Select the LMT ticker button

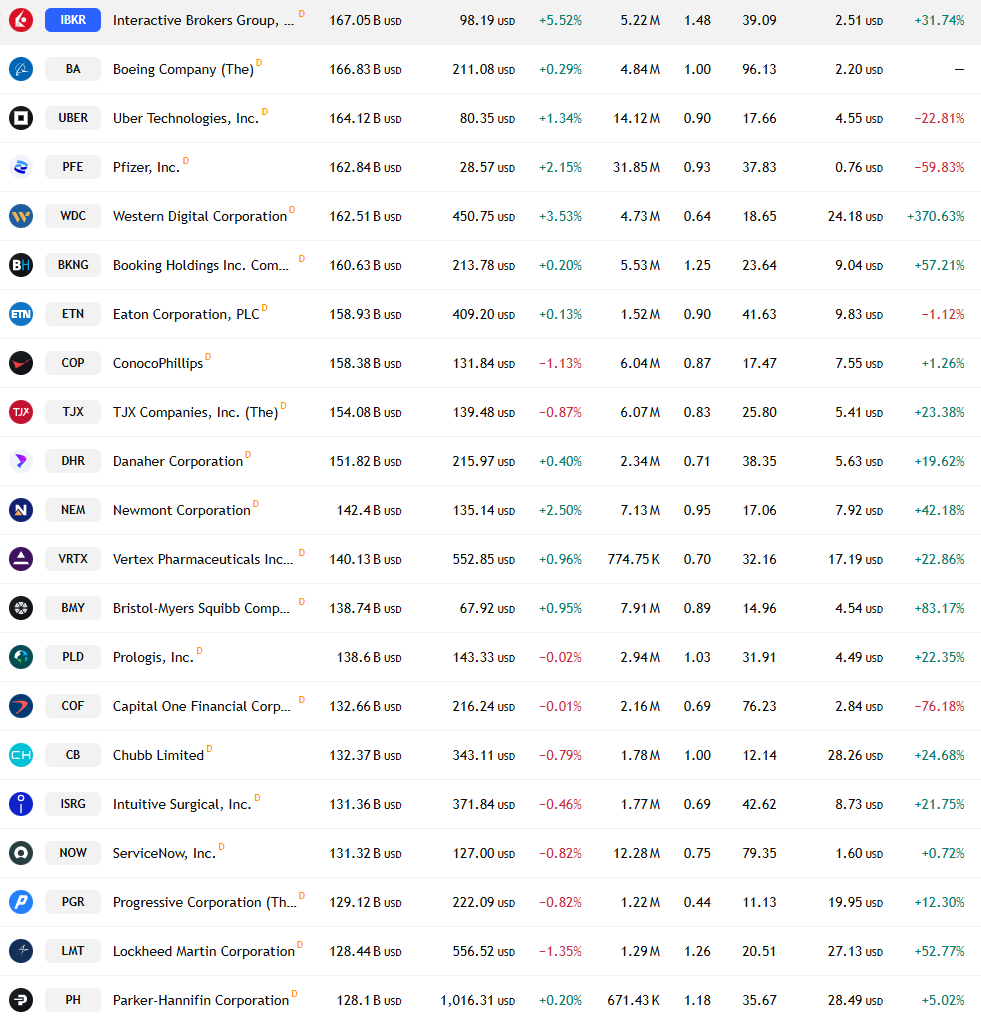coord(73,951)
